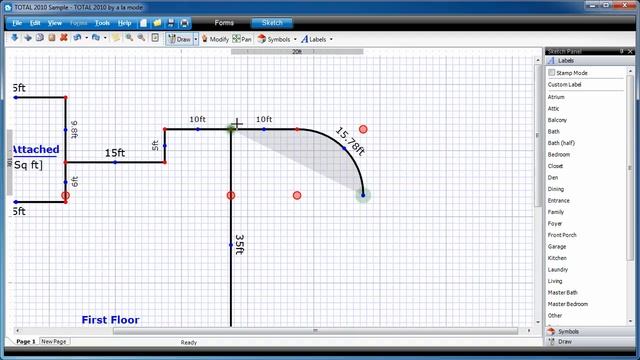Open the undo history dropdown arrow
The height and width of the screenshot is (360, 640).
tap(87, 38)
